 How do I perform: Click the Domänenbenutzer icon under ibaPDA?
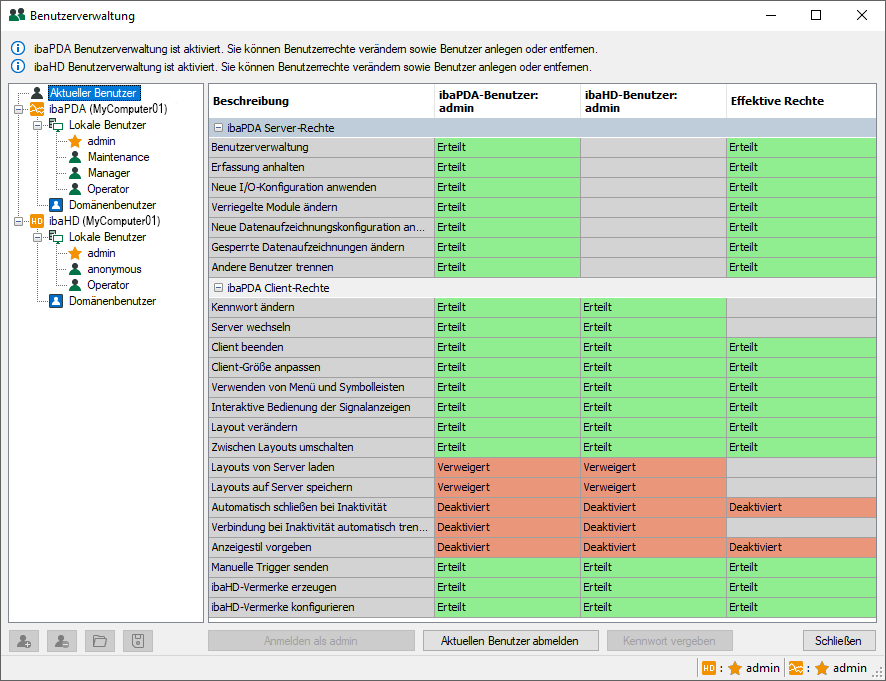[56, 205]
